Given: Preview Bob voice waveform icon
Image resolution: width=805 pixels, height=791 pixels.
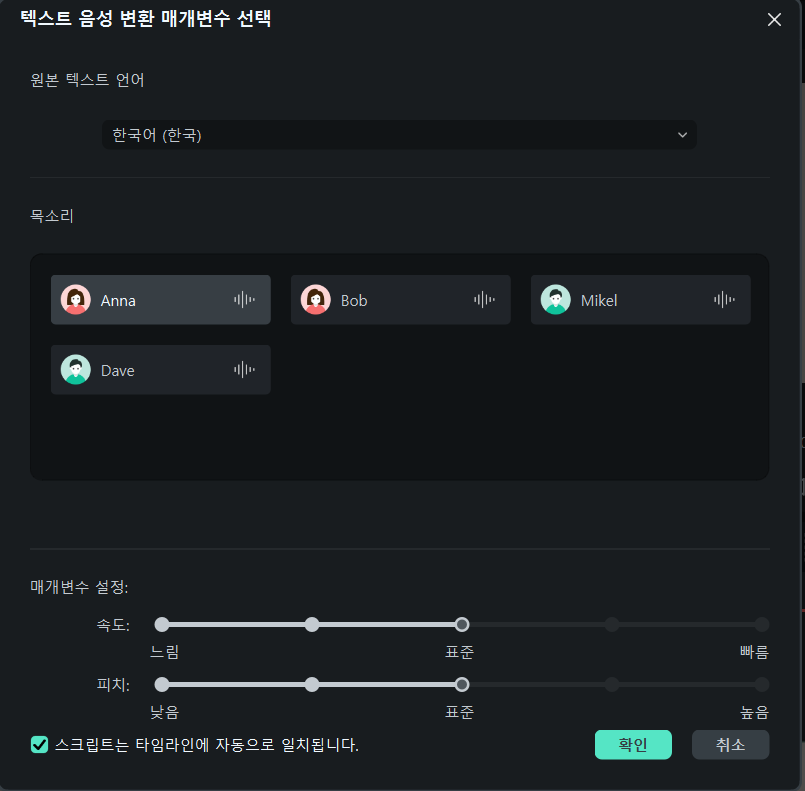Looking at the screenshot, I should point(484,299).
